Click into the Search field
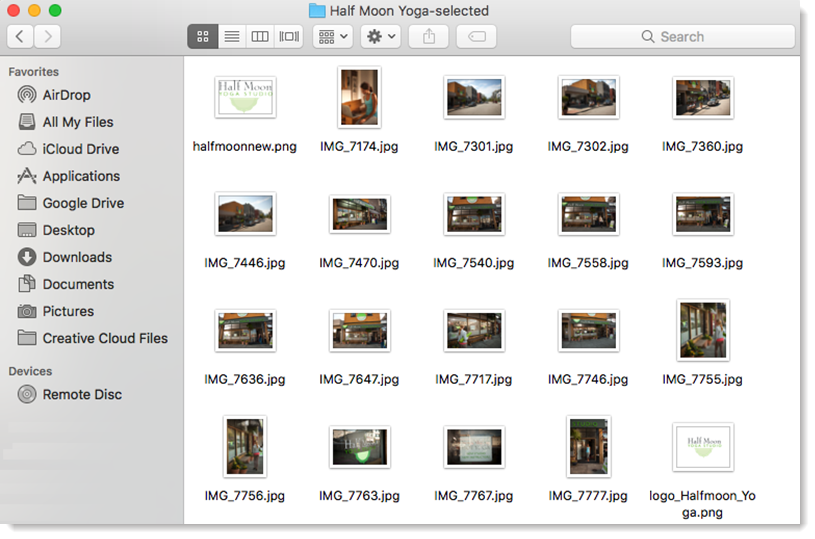 pyautogui.click(x=682, y=36)
